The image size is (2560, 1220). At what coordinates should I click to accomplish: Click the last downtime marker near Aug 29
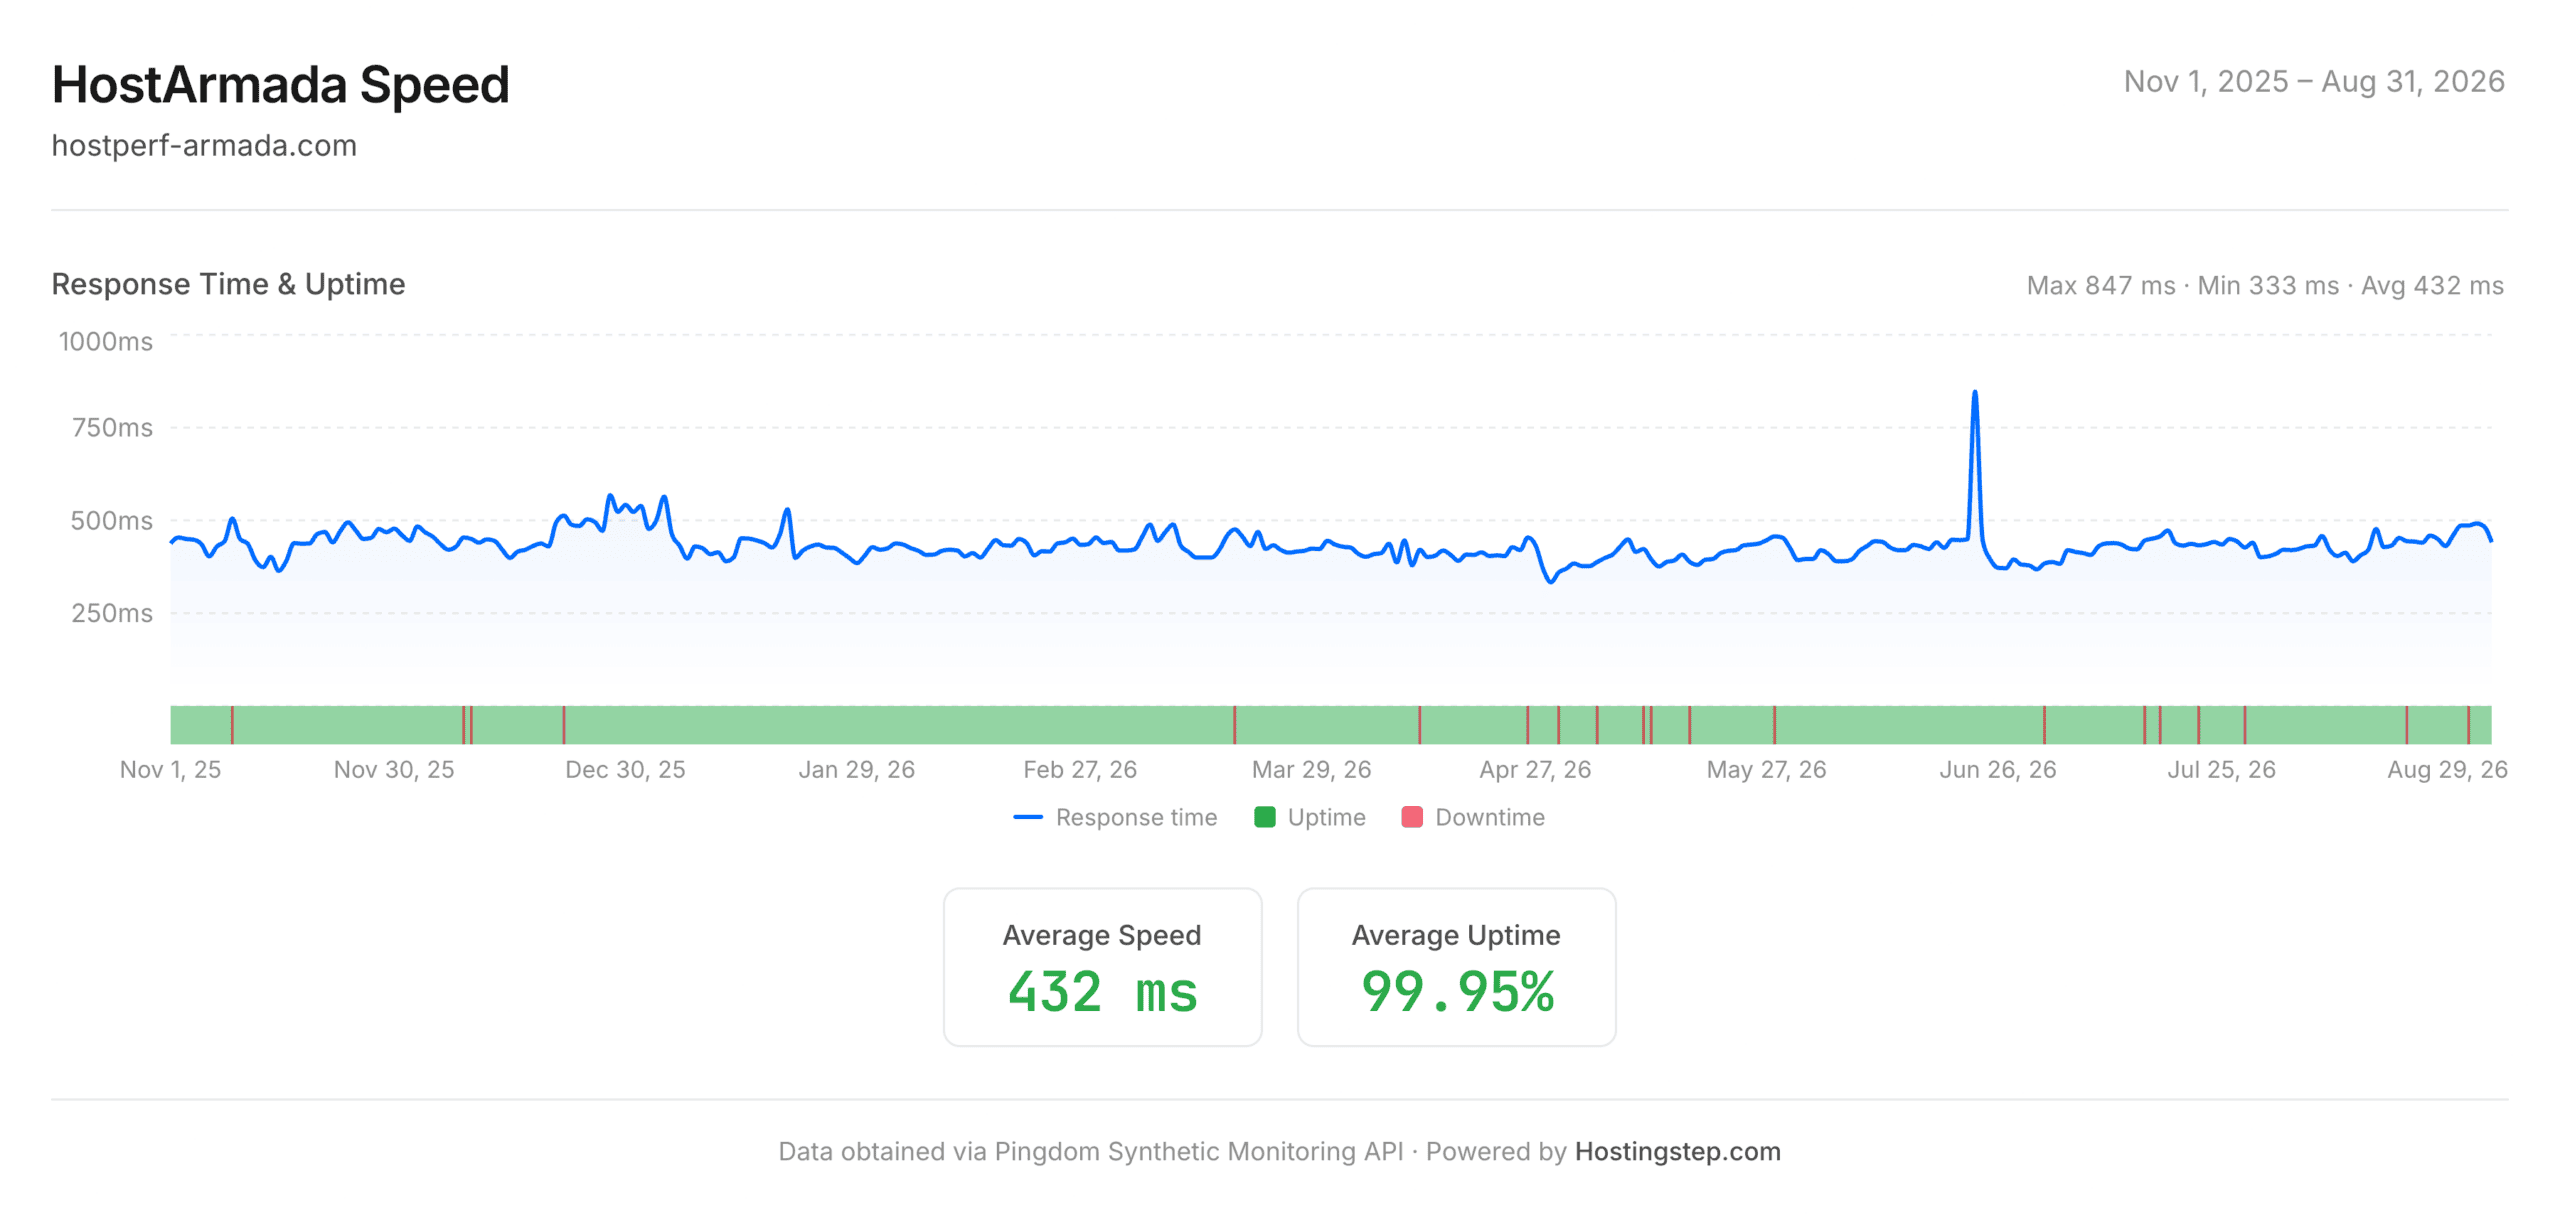click(2468, 725)
